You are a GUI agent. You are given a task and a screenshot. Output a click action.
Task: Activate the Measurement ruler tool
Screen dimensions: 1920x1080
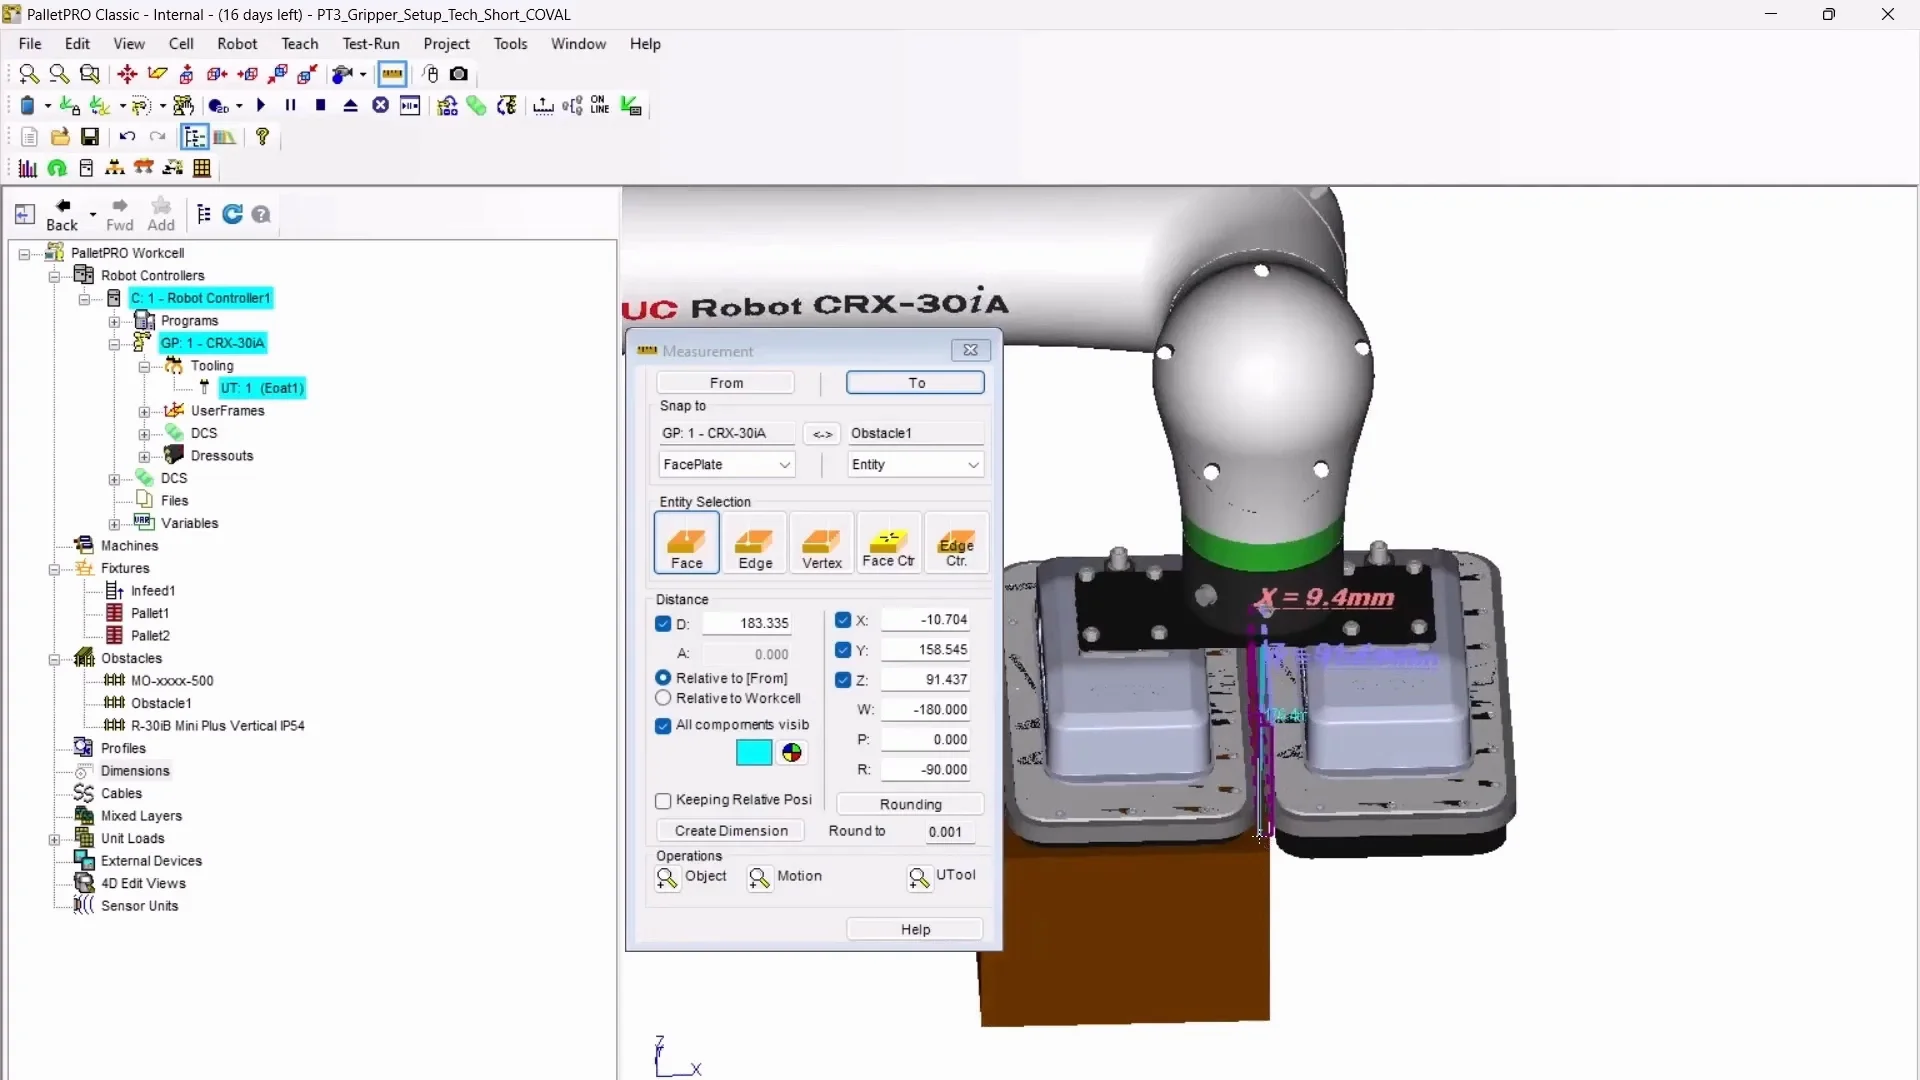(392, 74)
